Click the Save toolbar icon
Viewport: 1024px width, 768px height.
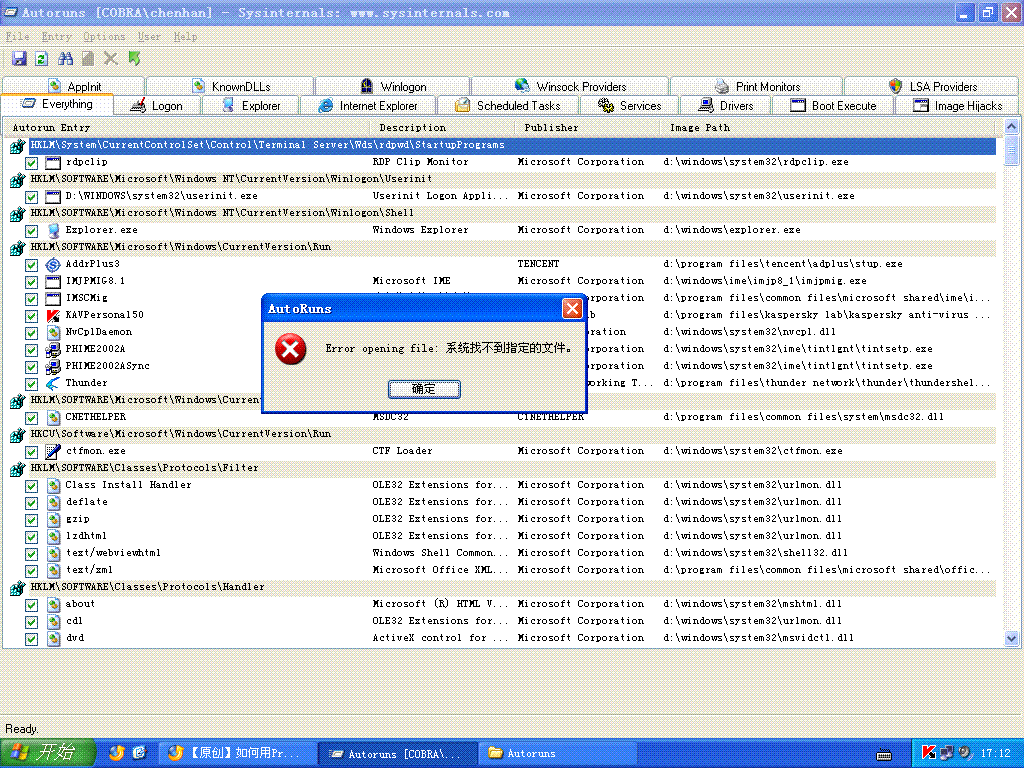pyautogui.click(x=19, y=59)
